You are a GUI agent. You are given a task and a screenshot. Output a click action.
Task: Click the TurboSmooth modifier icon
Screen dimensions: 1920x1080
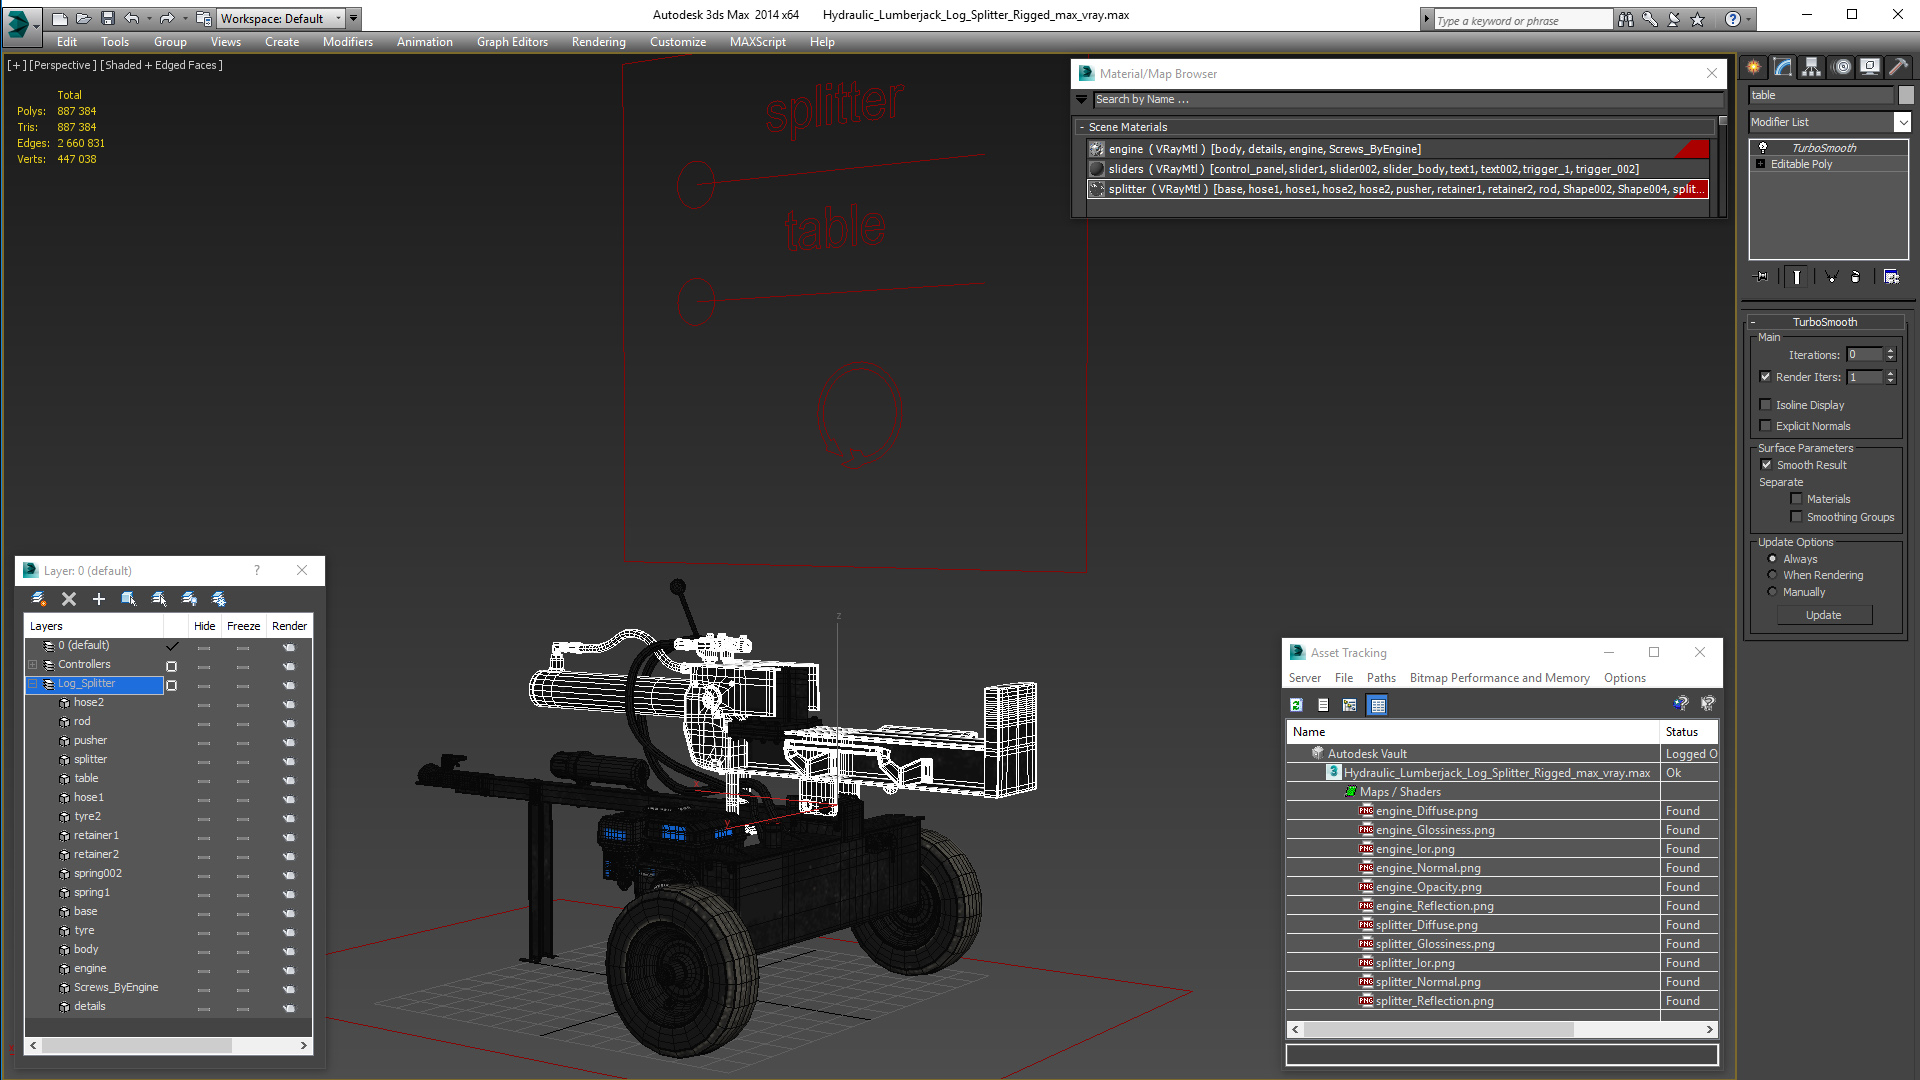point(1764,148)
